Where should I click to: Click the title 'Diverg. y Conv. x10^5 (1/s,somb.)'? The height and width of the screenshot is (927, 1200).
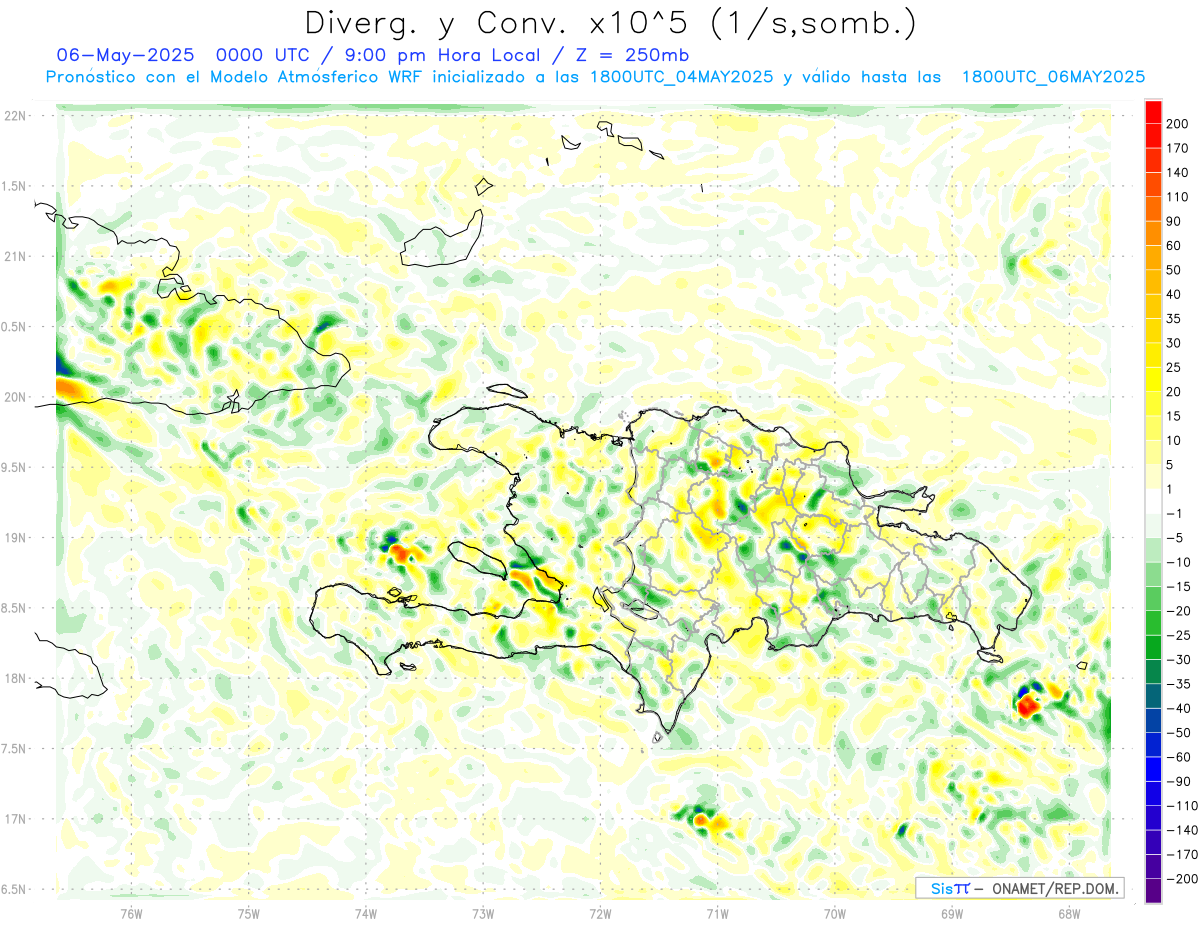[611, 23]
